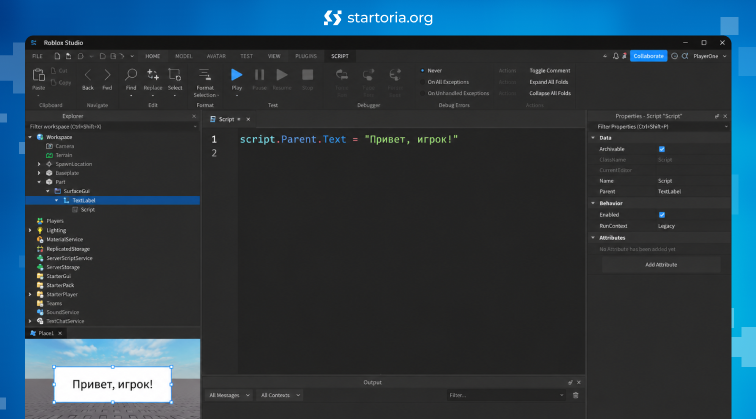Close the Script editor tab

coord(248,120)
